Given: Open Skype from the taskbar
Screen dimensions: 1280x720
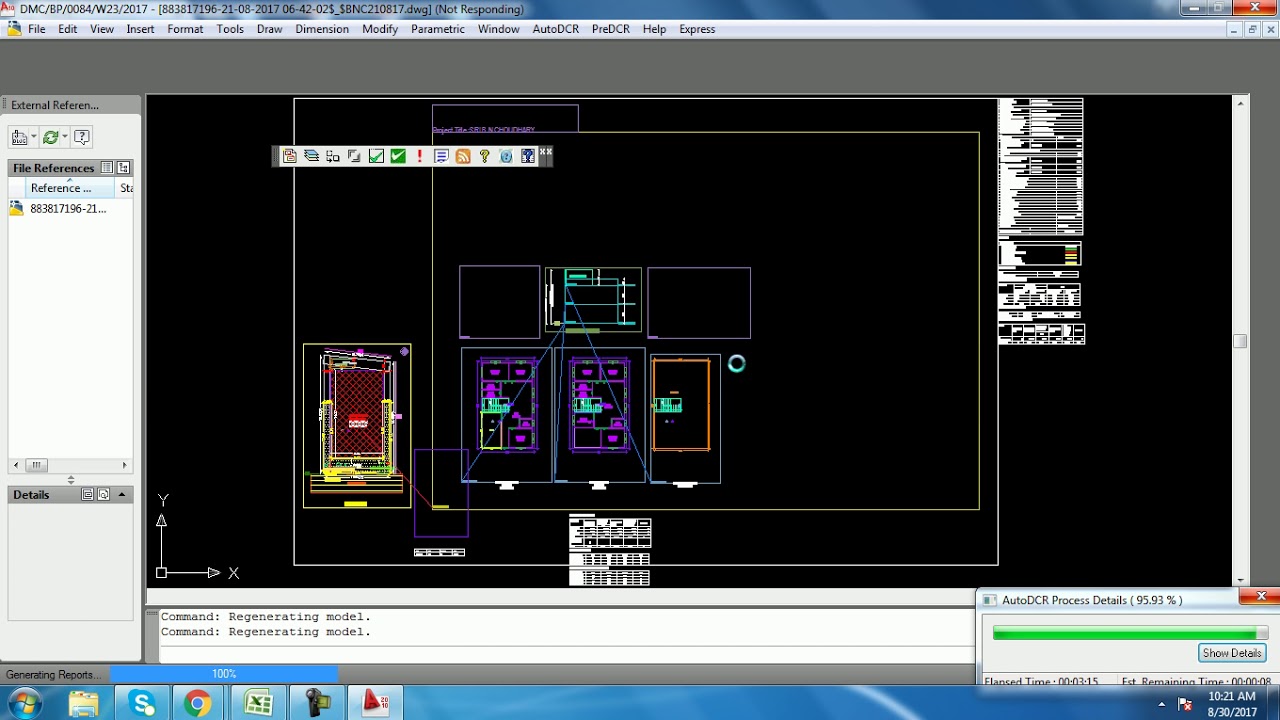Looking at the screenshot, I should (x=142, y=703).
